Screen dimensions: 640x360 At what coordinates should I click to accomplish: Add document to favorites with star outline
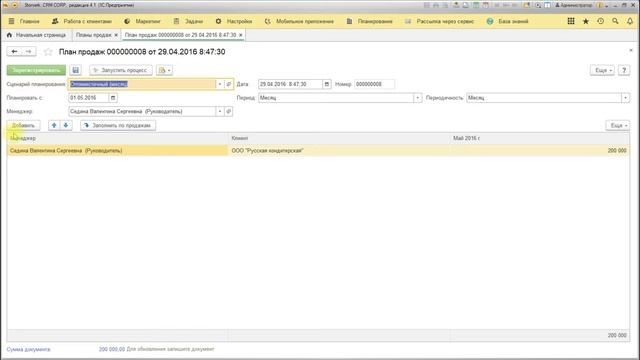point(48,52)
